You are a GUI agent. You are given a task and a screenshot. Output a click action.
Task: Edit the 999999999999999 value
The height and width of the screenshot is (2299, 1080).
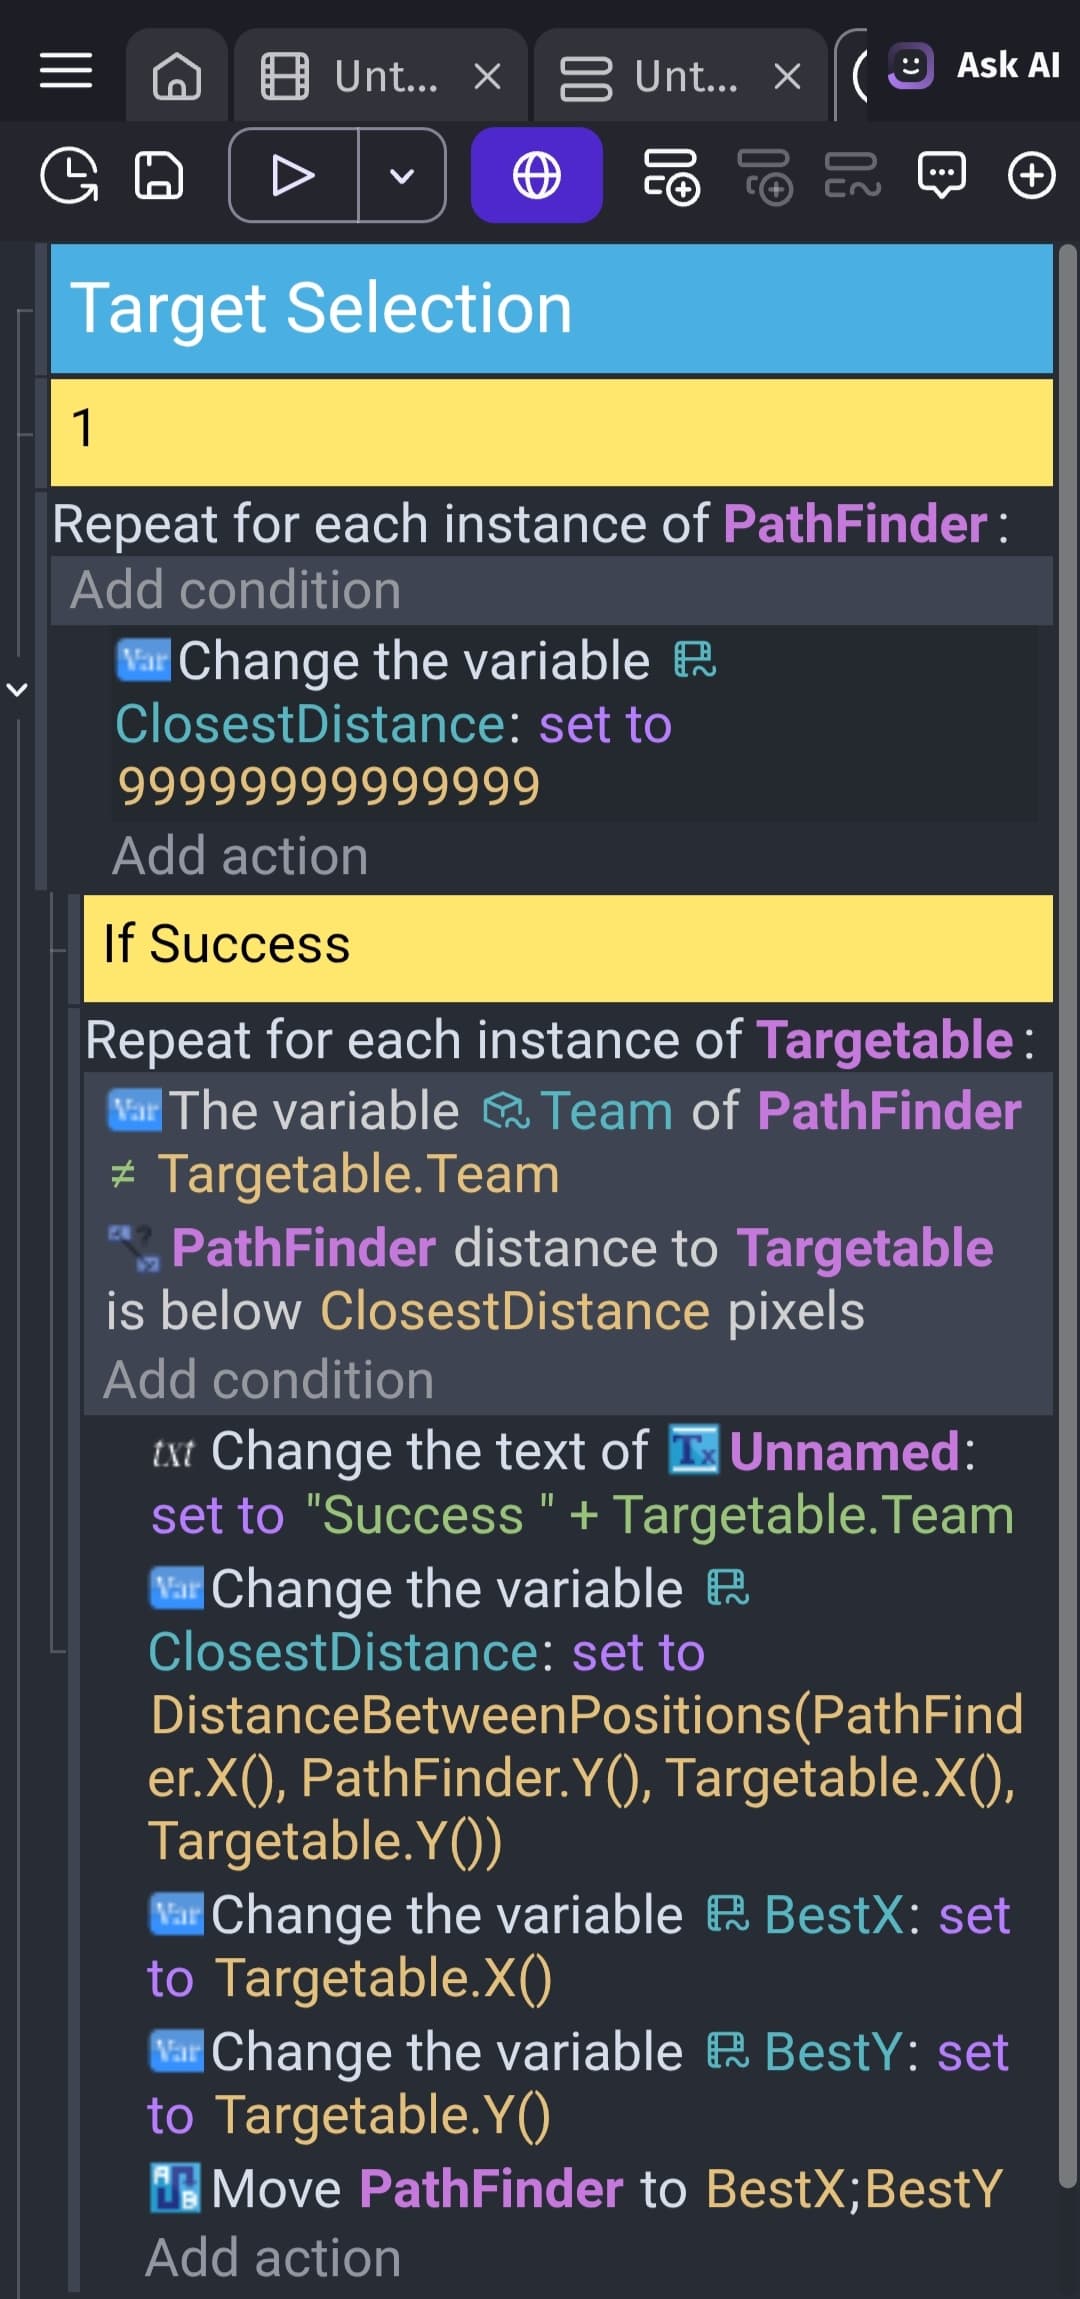pyautogui.click(x=329, y=786)
